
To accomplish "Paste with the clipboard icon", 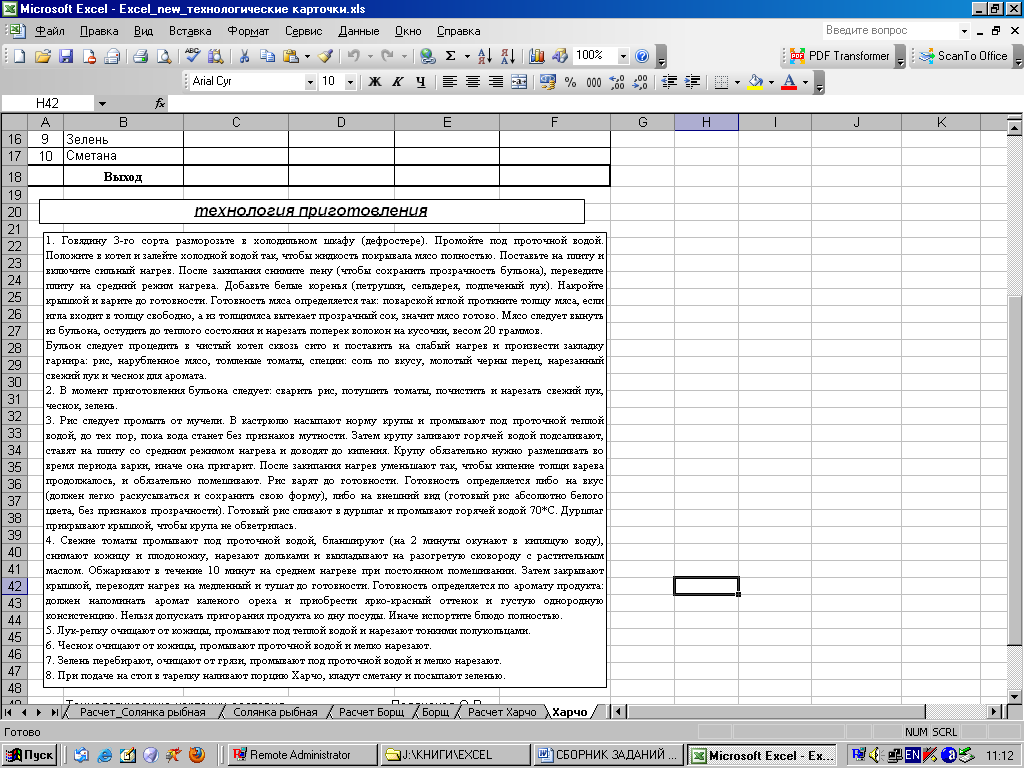I will pyautogui.click(x=291, y=56).
